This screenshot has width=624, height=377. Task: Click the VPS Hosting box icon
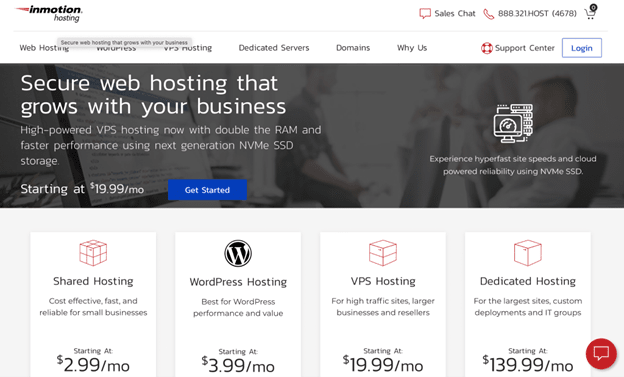click(383, 253)
